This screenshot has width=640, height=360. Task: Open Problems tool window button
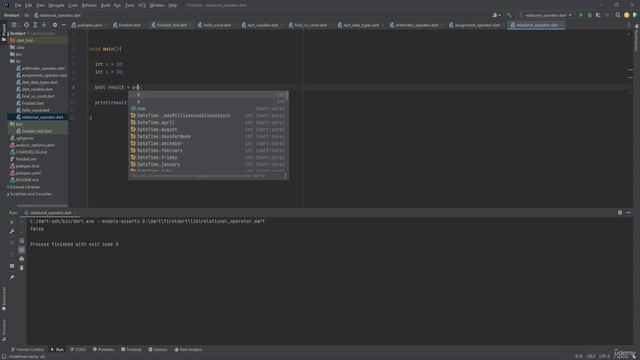[103, 349]
